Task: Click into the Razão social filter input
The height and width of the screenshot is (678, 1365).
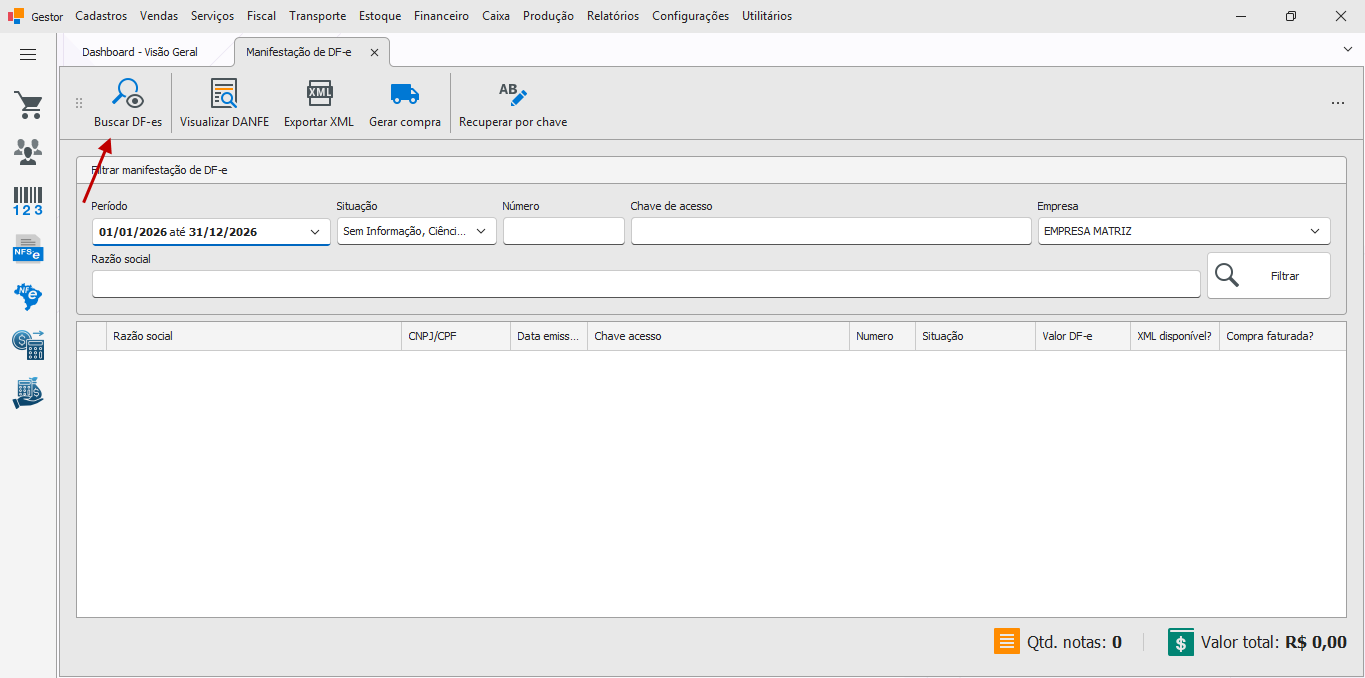Action: click(646, 284)
